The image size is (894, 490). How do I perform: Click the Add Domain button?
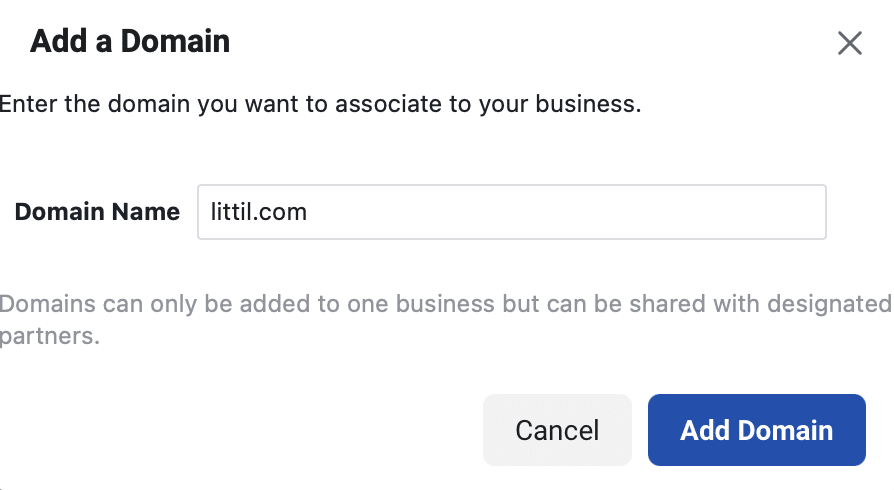tap(757, 430)
